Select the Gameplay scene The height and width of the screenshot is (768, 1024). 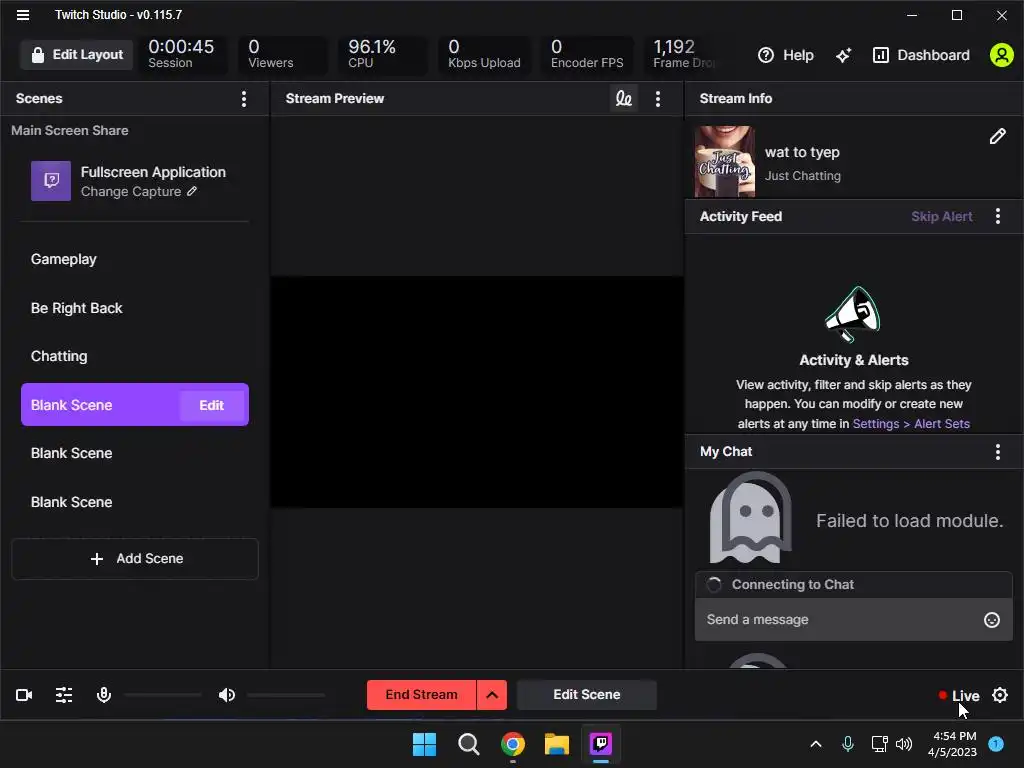pyautogui.click(x=135, y=259)
